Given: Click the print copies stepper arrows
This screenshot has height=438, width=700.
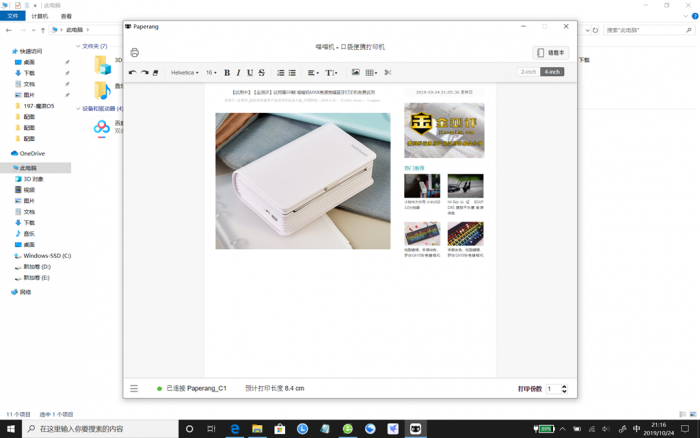Looking at the screenshot, I should point(564,388).
